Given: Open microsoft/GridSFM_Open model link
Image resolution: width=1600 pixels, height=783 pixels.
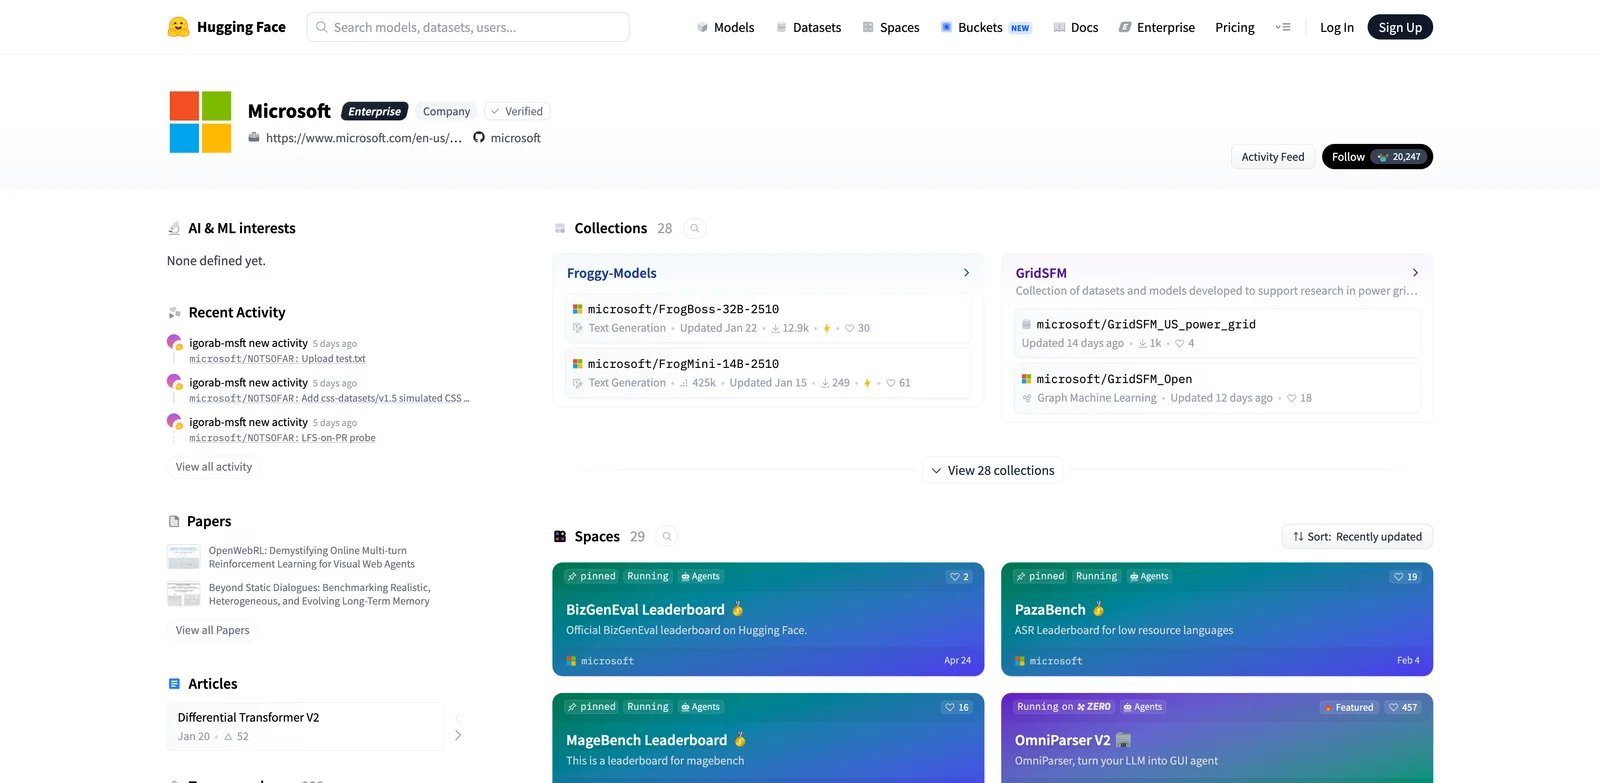Looking at the screenshot, I should click(x=1114, y=379).
